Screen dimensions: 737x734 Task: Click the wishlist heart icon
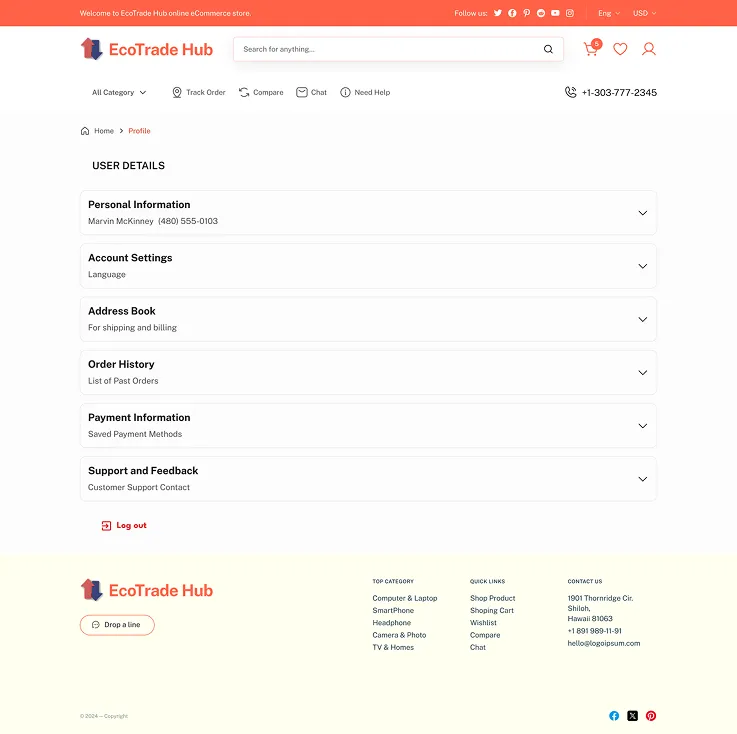tap(620, 49)
